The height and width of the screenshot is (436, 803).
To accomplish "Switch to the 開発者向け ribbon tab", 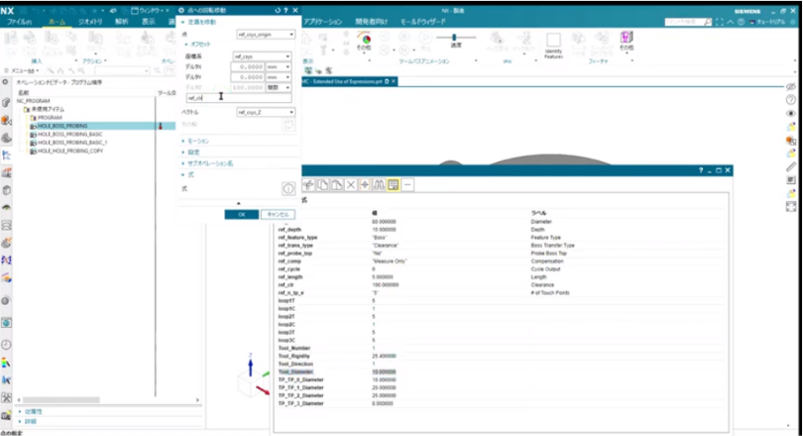I will click(x=371, y=22).
